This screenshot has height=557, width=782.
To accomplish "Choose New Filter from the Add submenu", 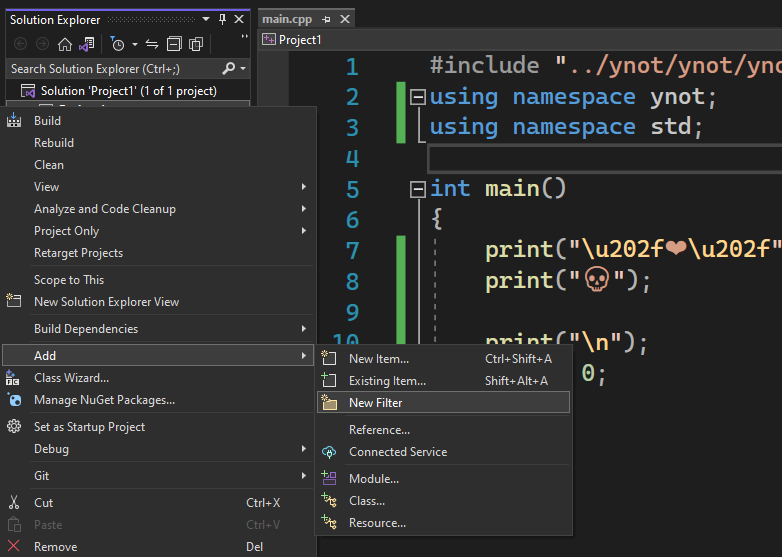I will pyautogui.click(x=376, y=403).
